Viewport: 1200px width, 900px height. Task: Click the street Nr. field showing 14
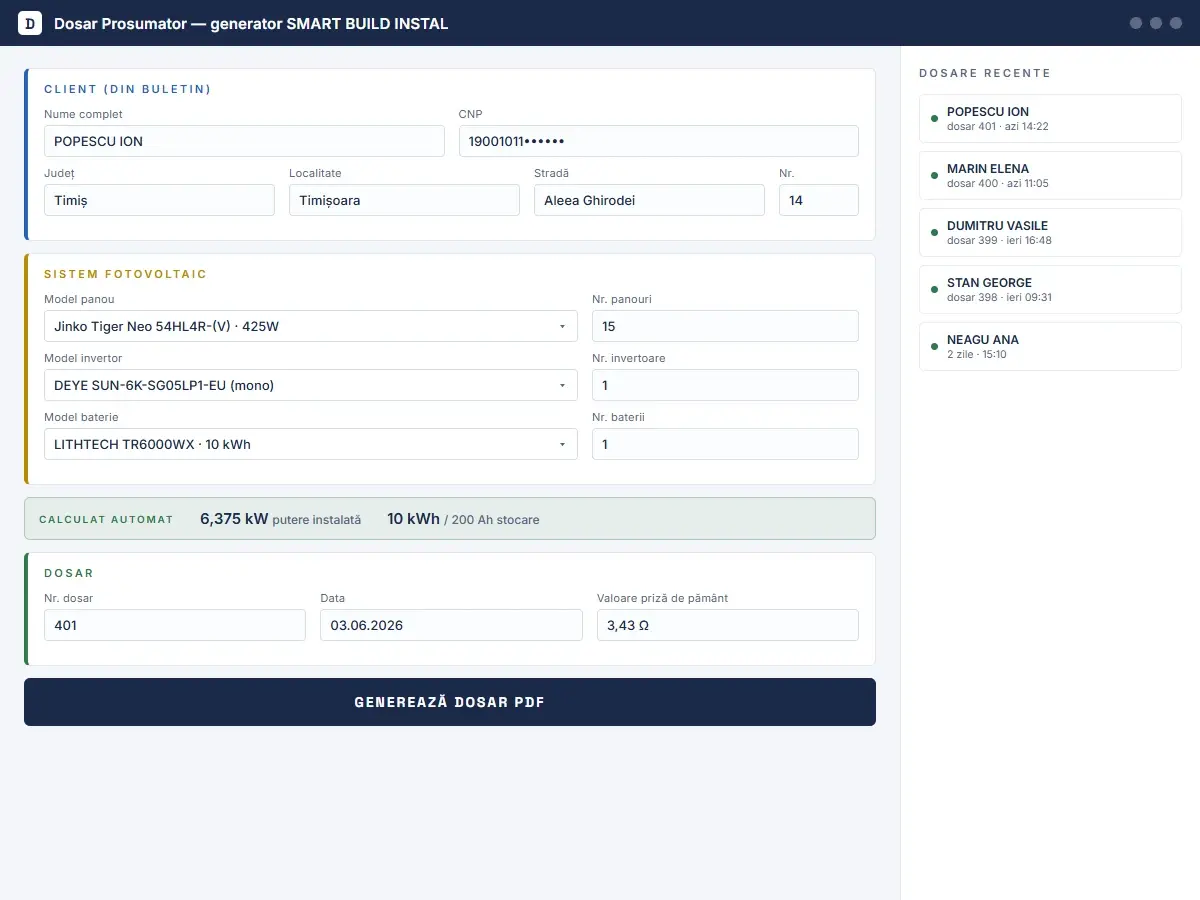tap(819, 200)
